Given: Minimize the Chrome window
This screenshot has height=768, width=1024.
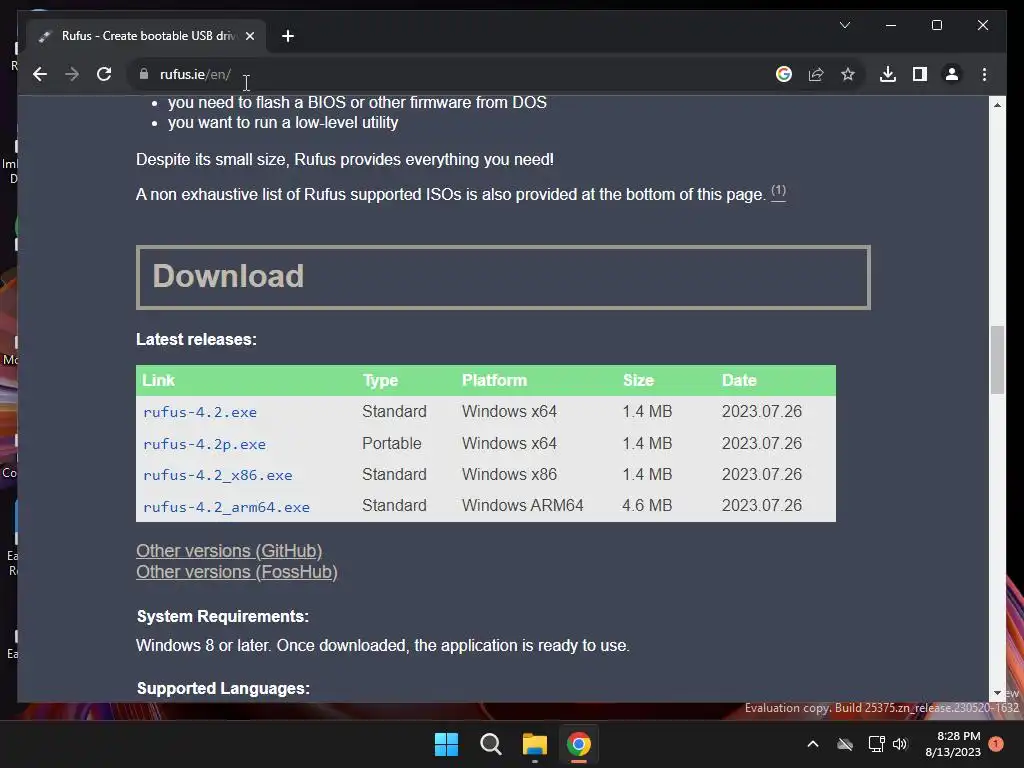Looking at the screenshot, I should (x=891, y=25).
